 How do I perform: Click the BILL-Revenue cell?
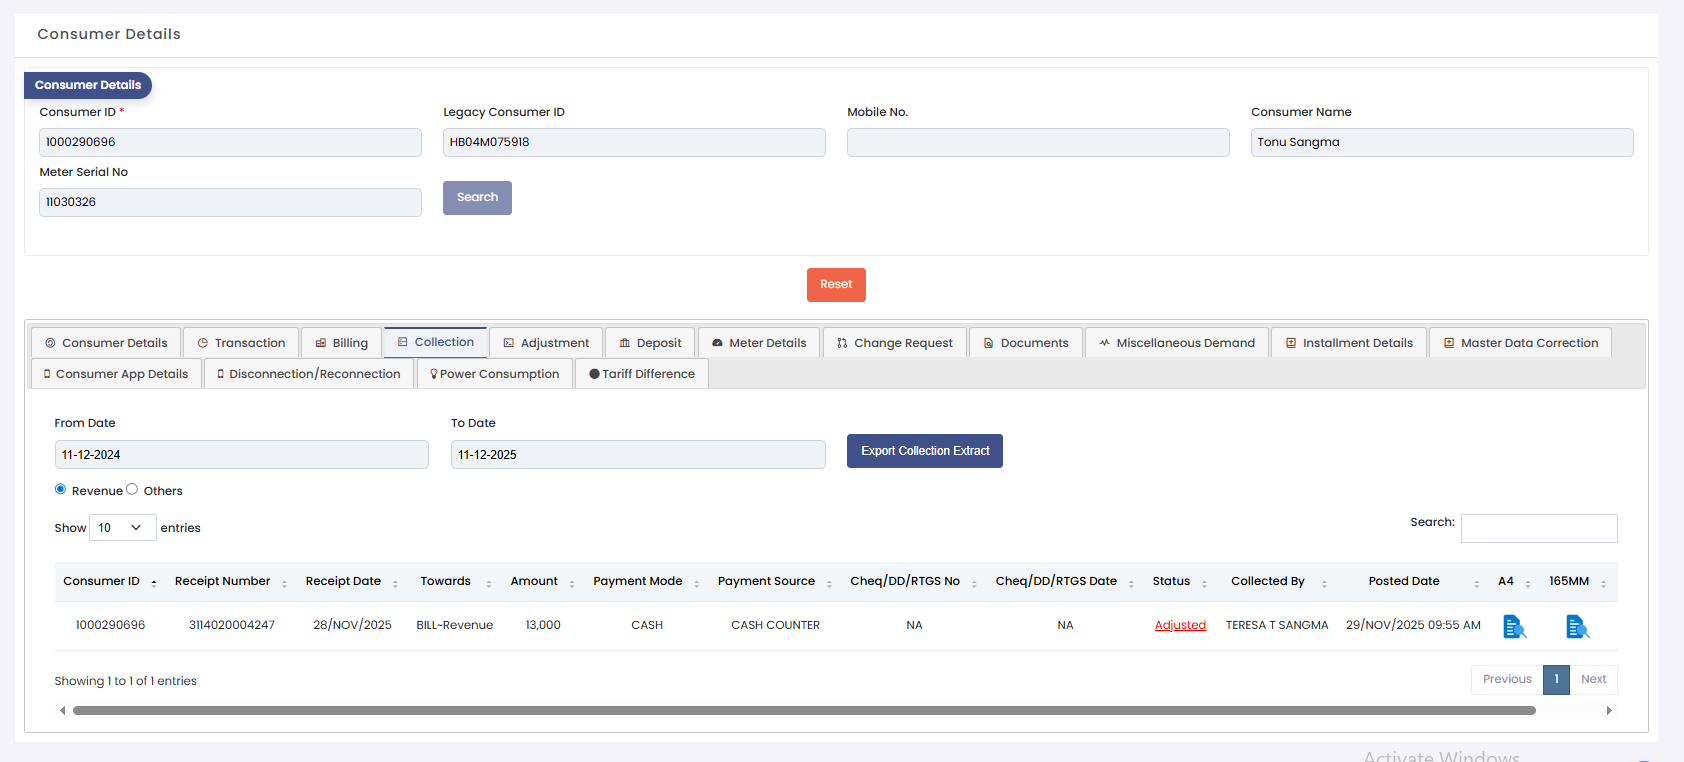455,625
